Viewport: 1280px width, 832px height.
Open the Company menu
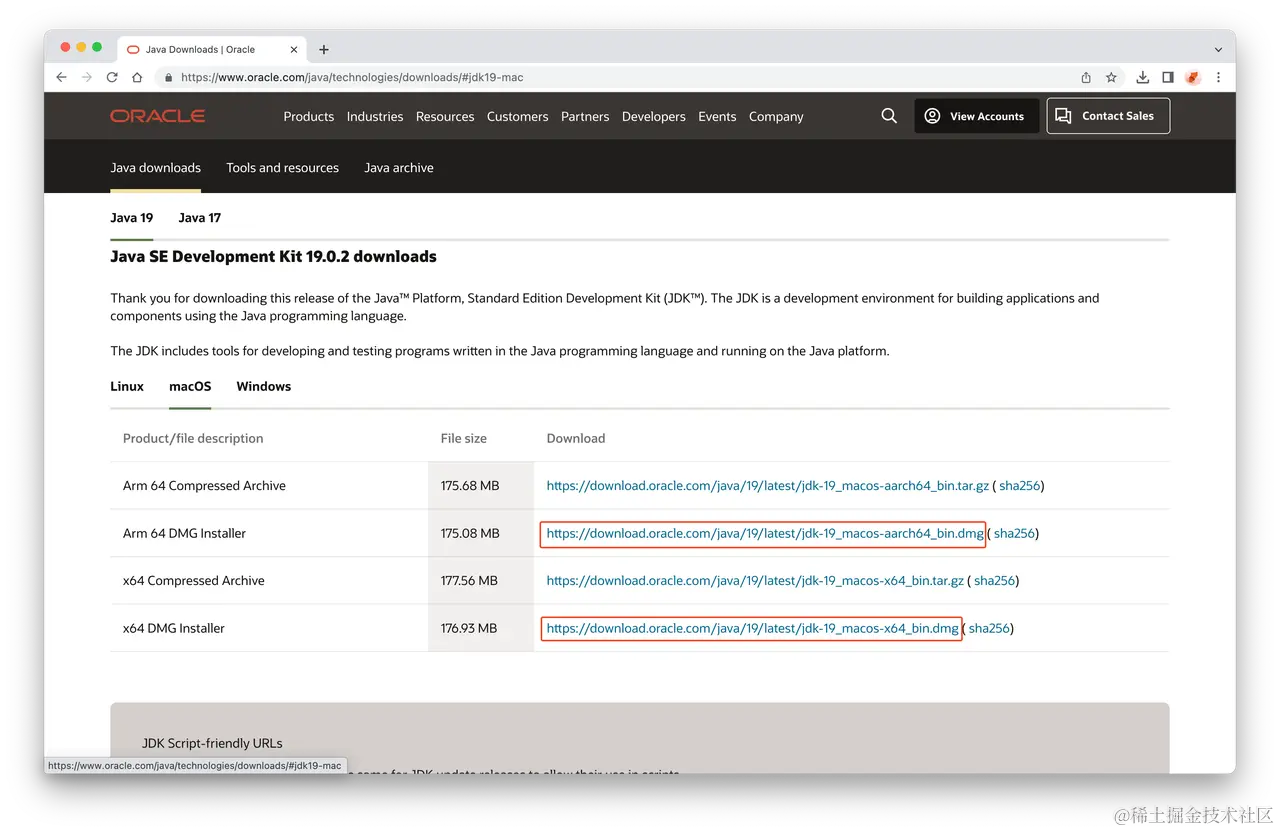point(776,117)
